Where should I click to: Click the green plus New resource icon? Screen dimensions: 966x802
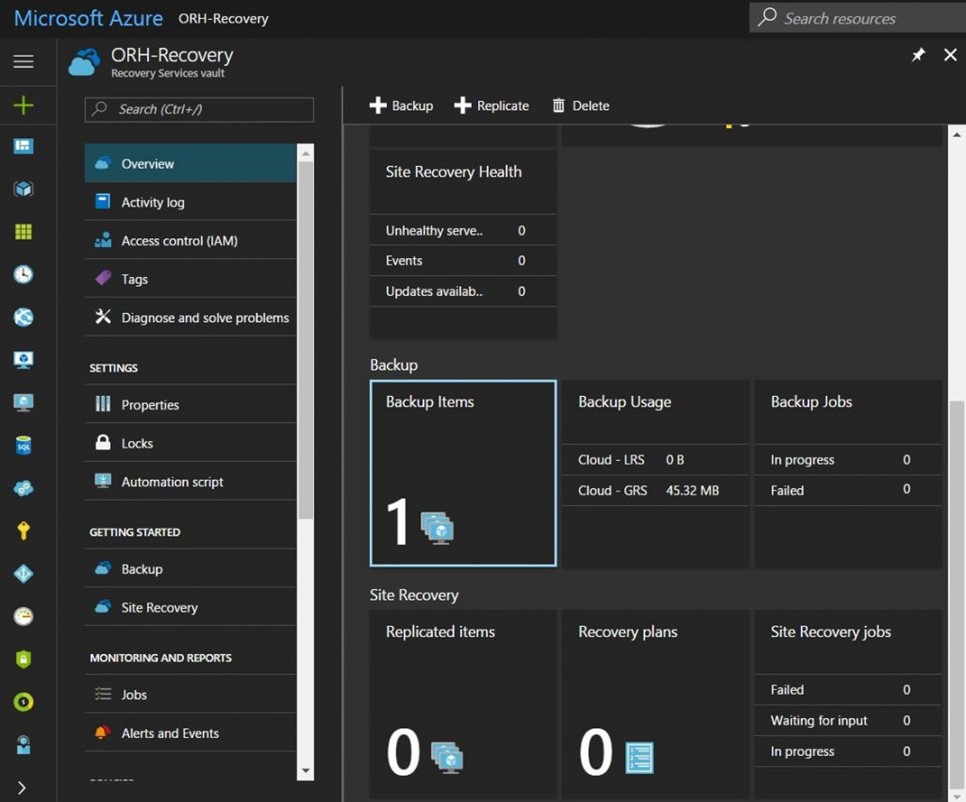23,105
